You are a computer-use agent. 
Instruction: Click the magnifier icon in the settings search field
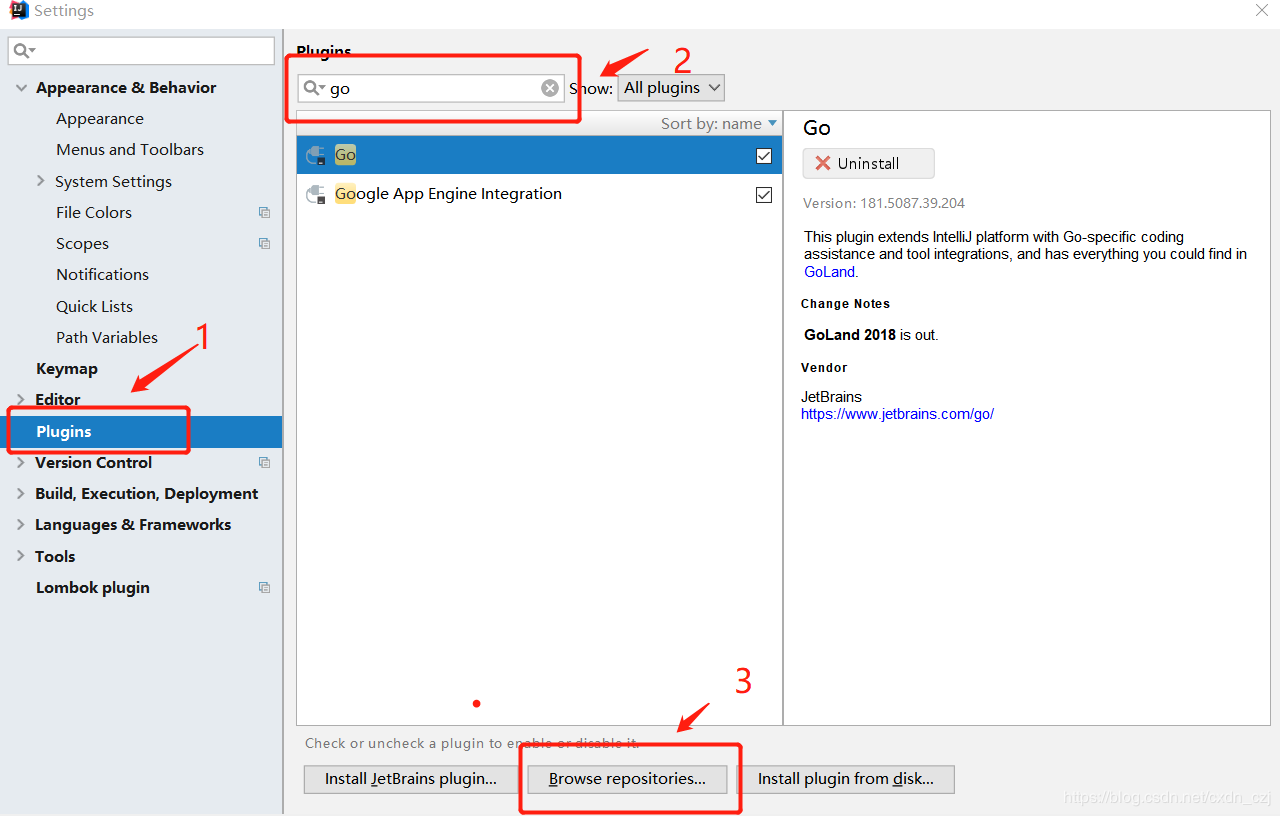24,50
